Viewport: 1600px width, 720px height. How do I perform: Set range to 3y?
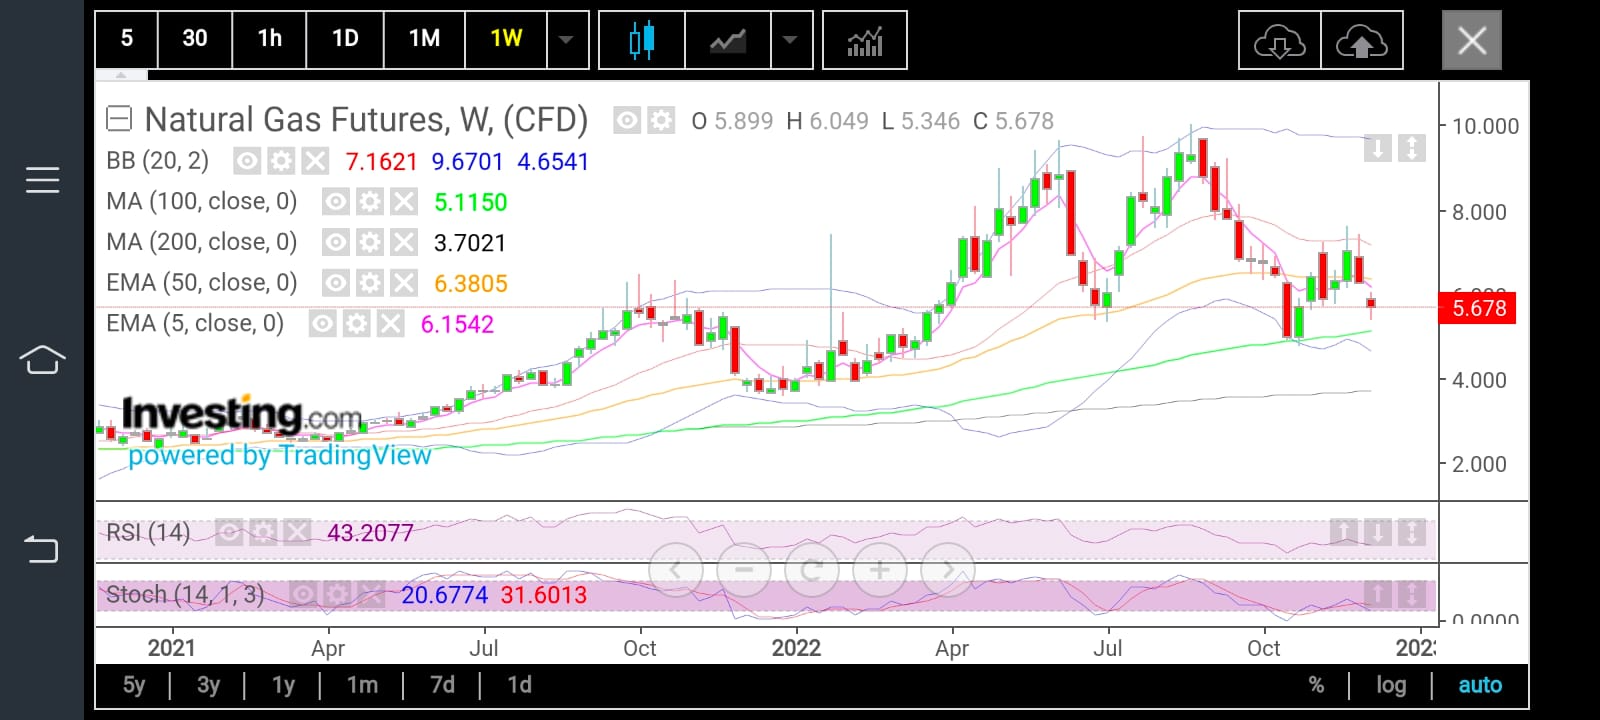point(208,685)
